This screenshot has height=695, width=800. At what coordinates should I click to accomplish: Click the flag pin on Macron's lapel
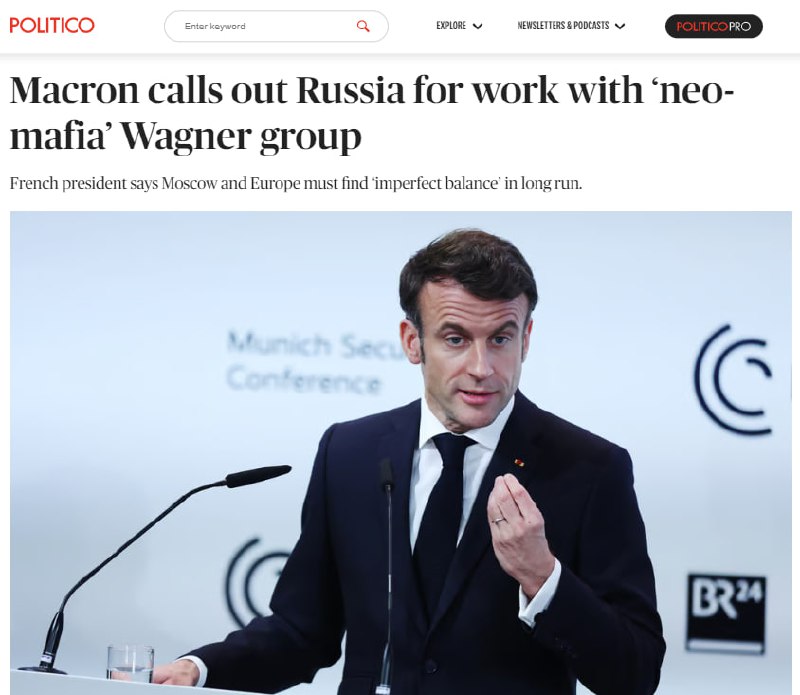519,463
